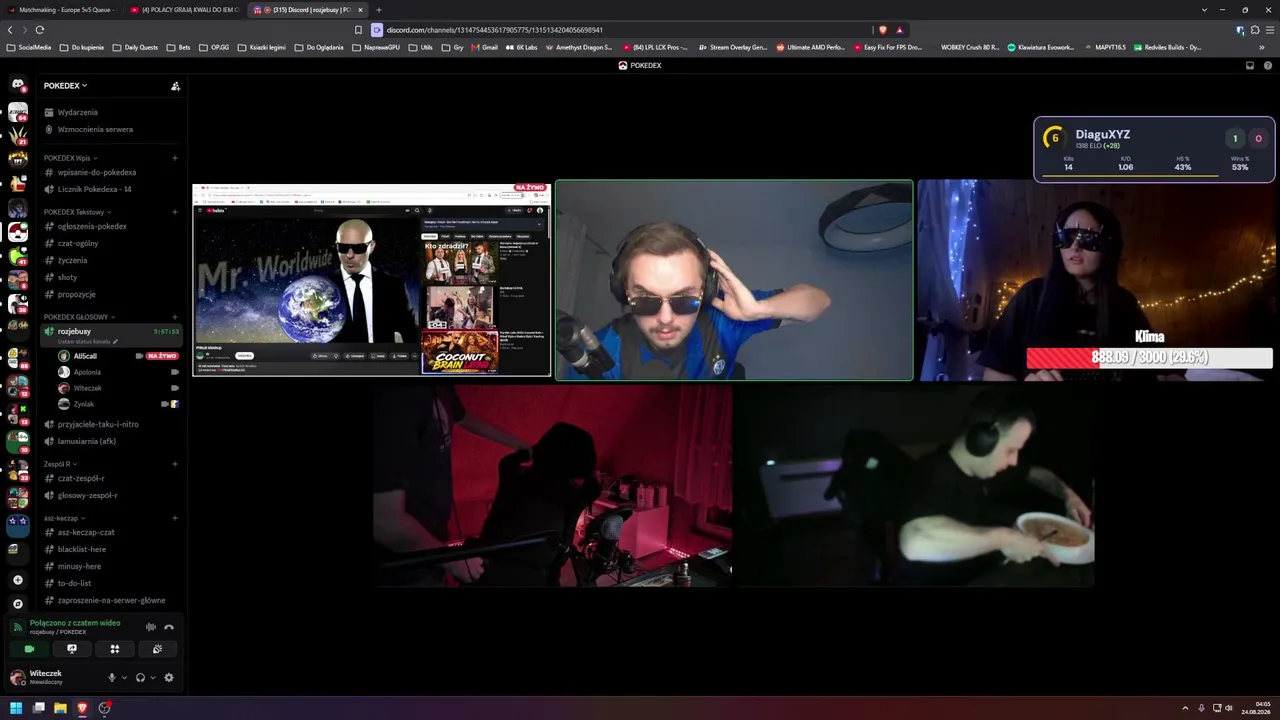Open the SocialMedia bookmarks folder

29,47
